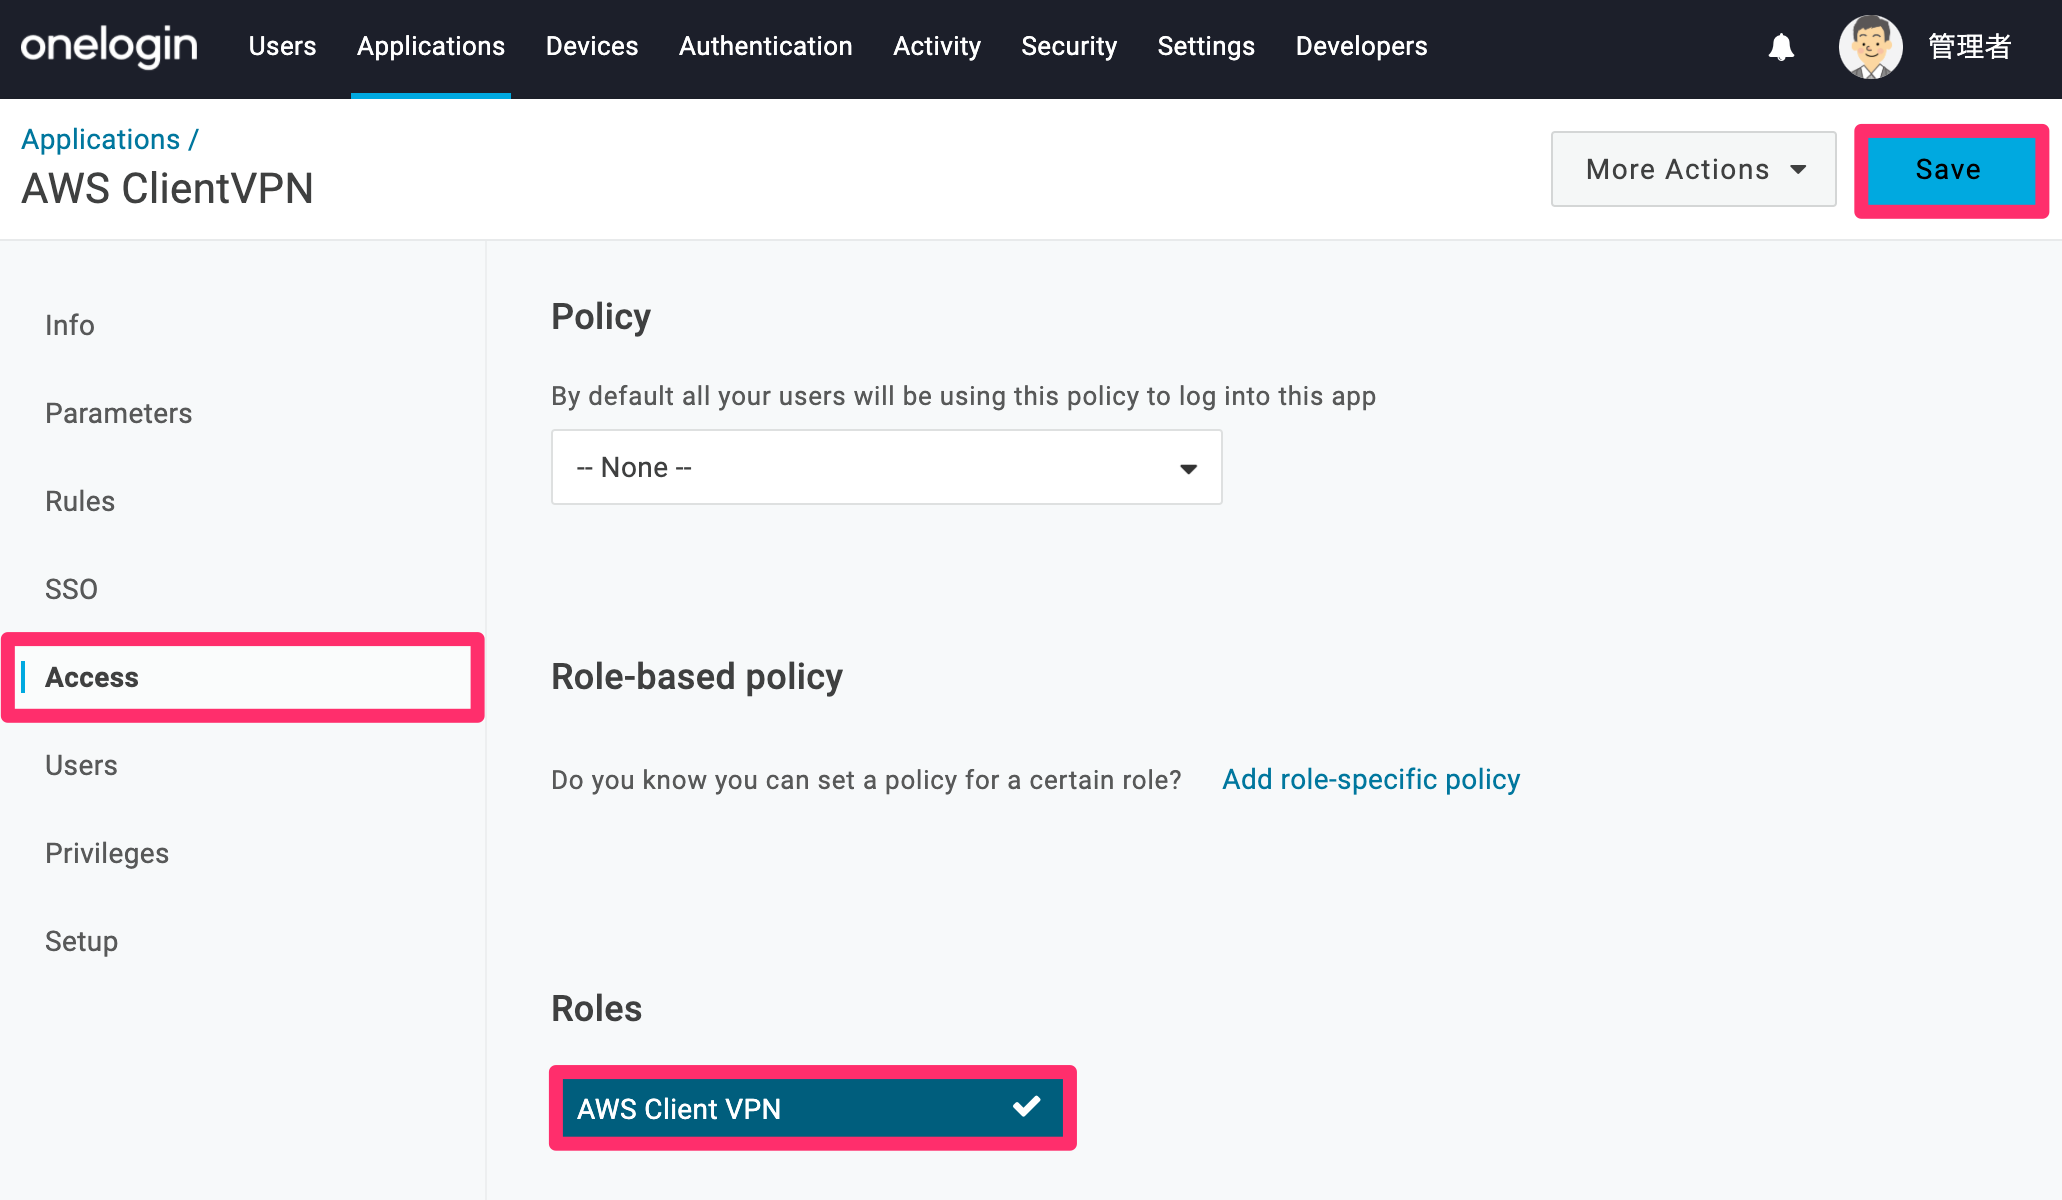The image size is (2062, 1200).
Task: Switch to the Rules tab
Action: pos(80,501)
